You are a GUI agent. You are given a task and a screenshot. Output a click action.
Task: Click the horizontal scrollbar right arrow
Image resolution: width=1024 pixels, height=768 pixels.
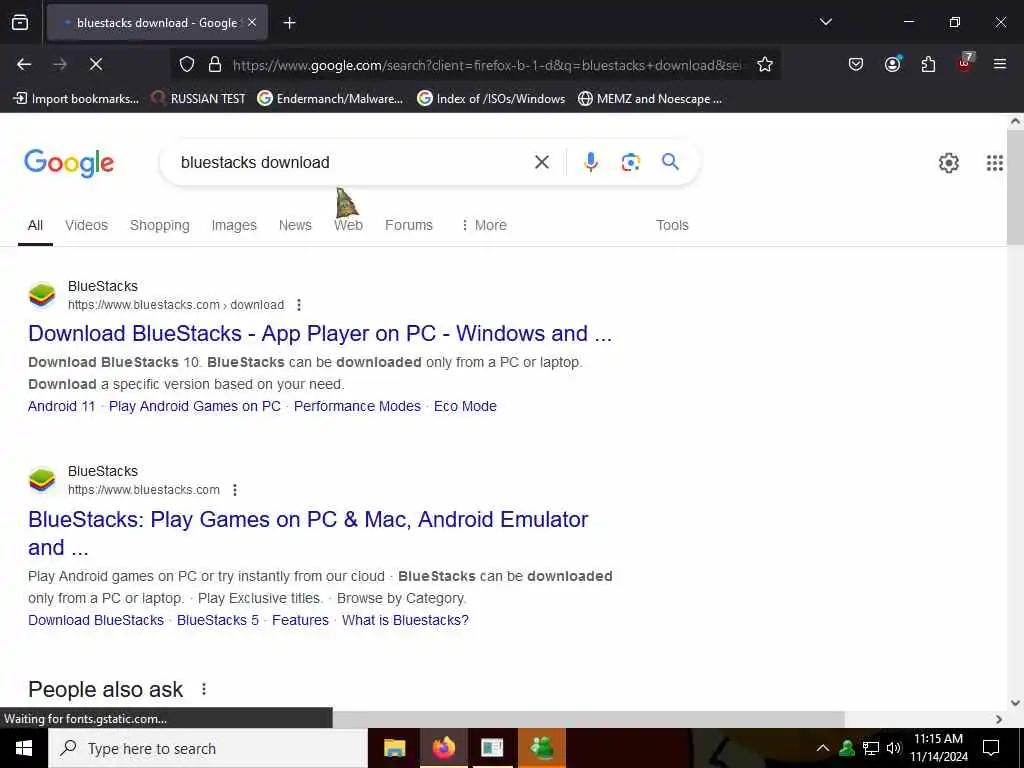point(999,719)
